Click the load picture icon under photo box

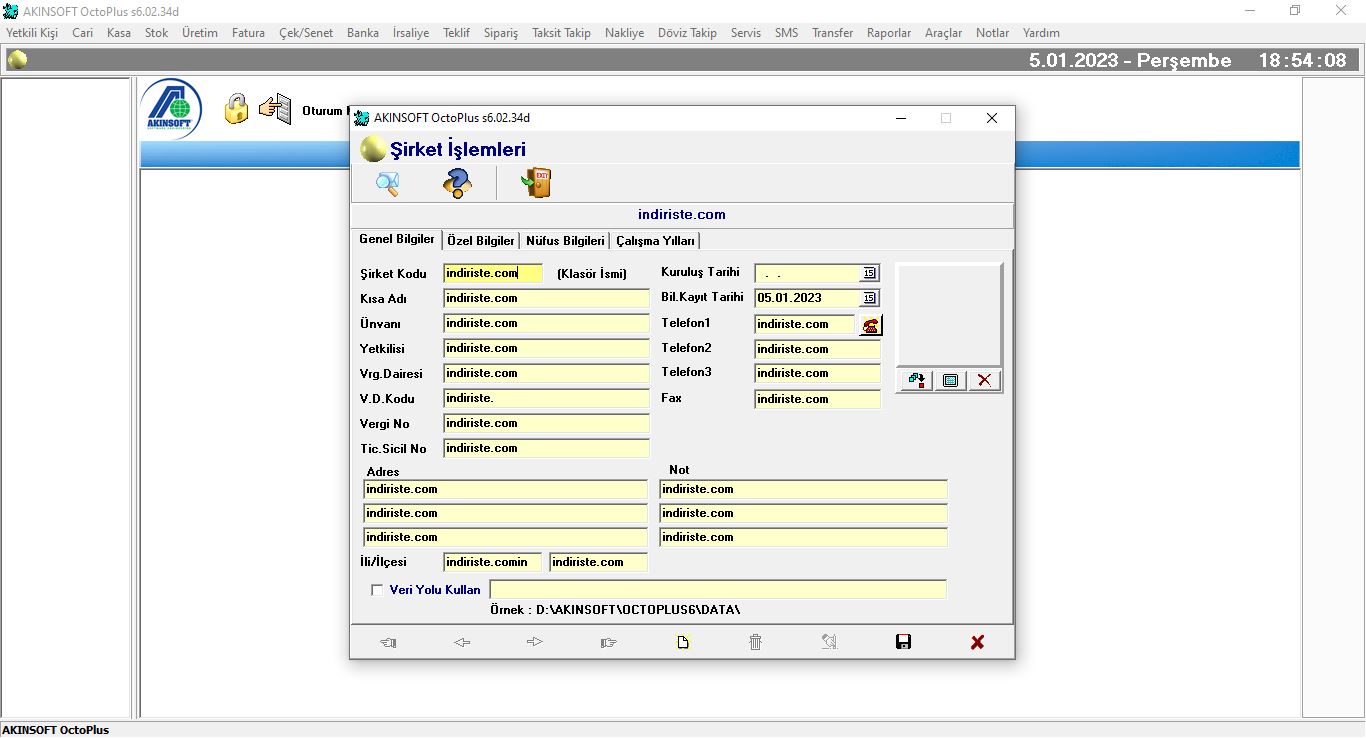pos(915,381)
